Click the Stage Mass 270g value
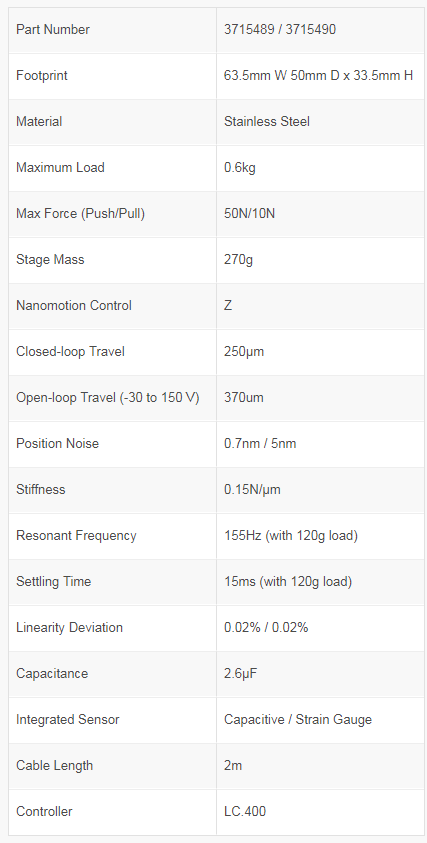427x843 pixels. (x=238, y=260)
